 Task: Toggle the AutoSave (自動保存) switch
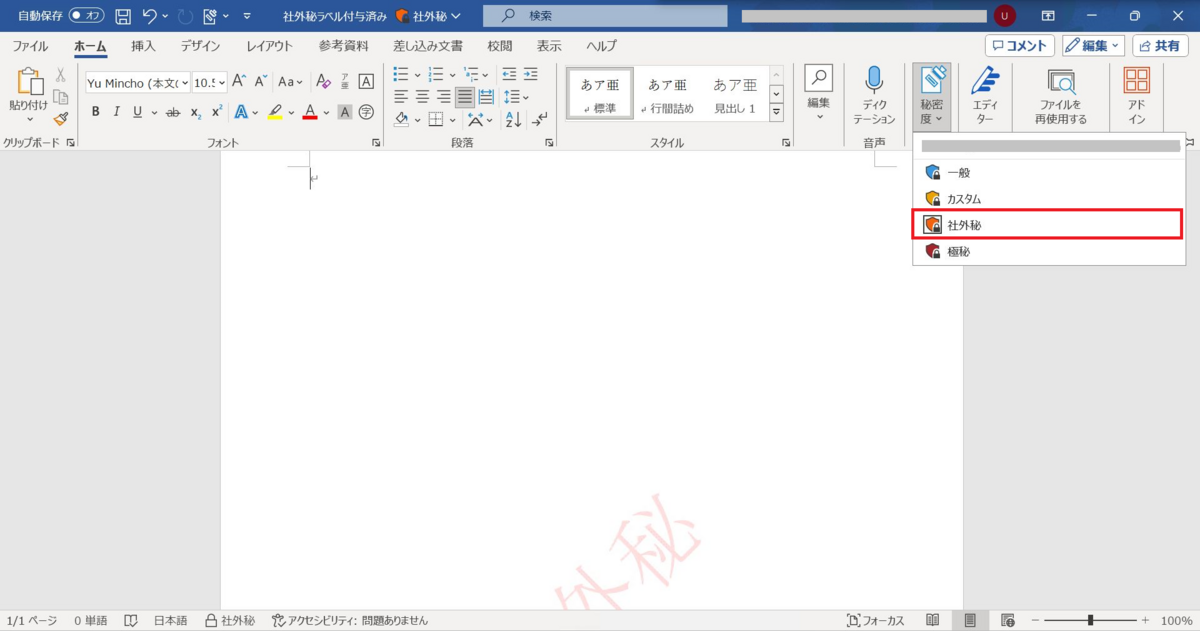coord(86,16)
